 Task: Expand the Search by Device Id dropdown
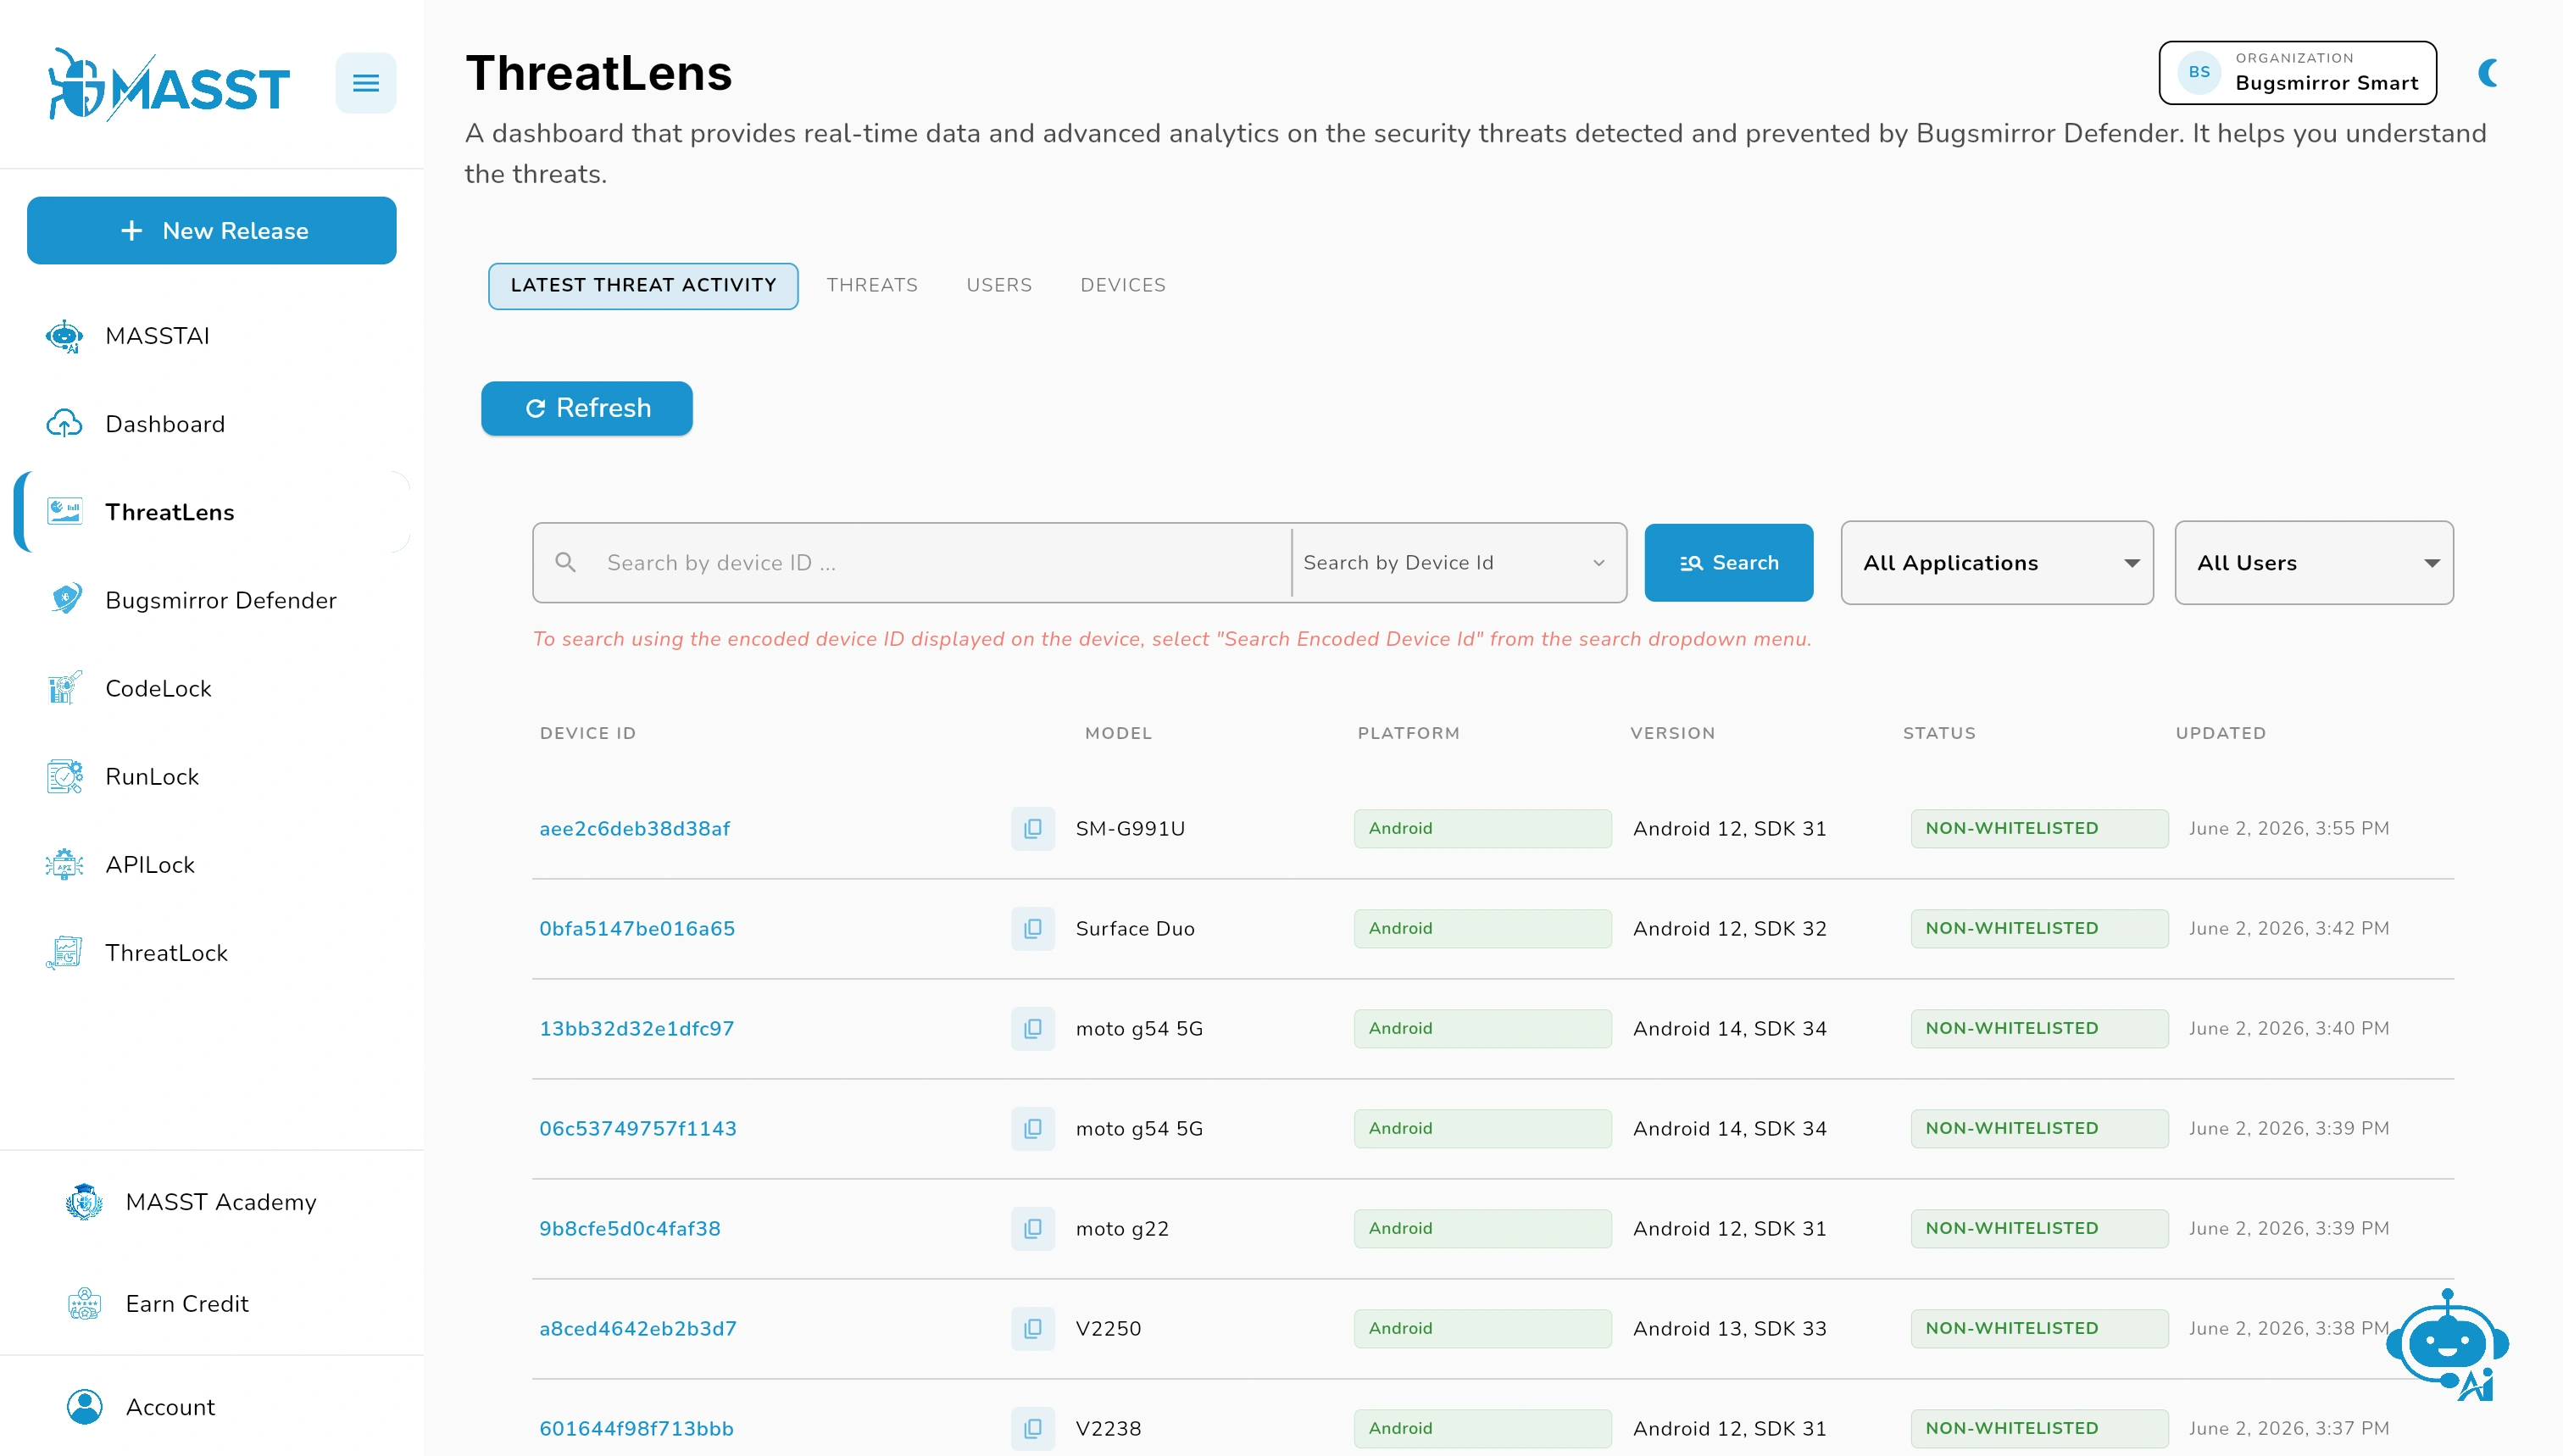tap(1457, 563)
